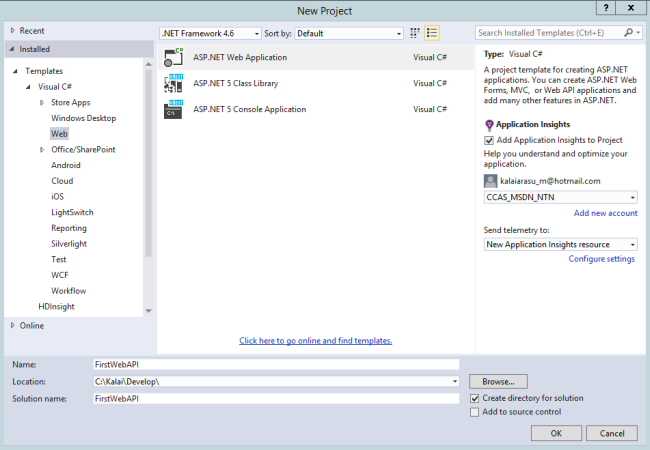Click OK to create the project

coord(556,433)
